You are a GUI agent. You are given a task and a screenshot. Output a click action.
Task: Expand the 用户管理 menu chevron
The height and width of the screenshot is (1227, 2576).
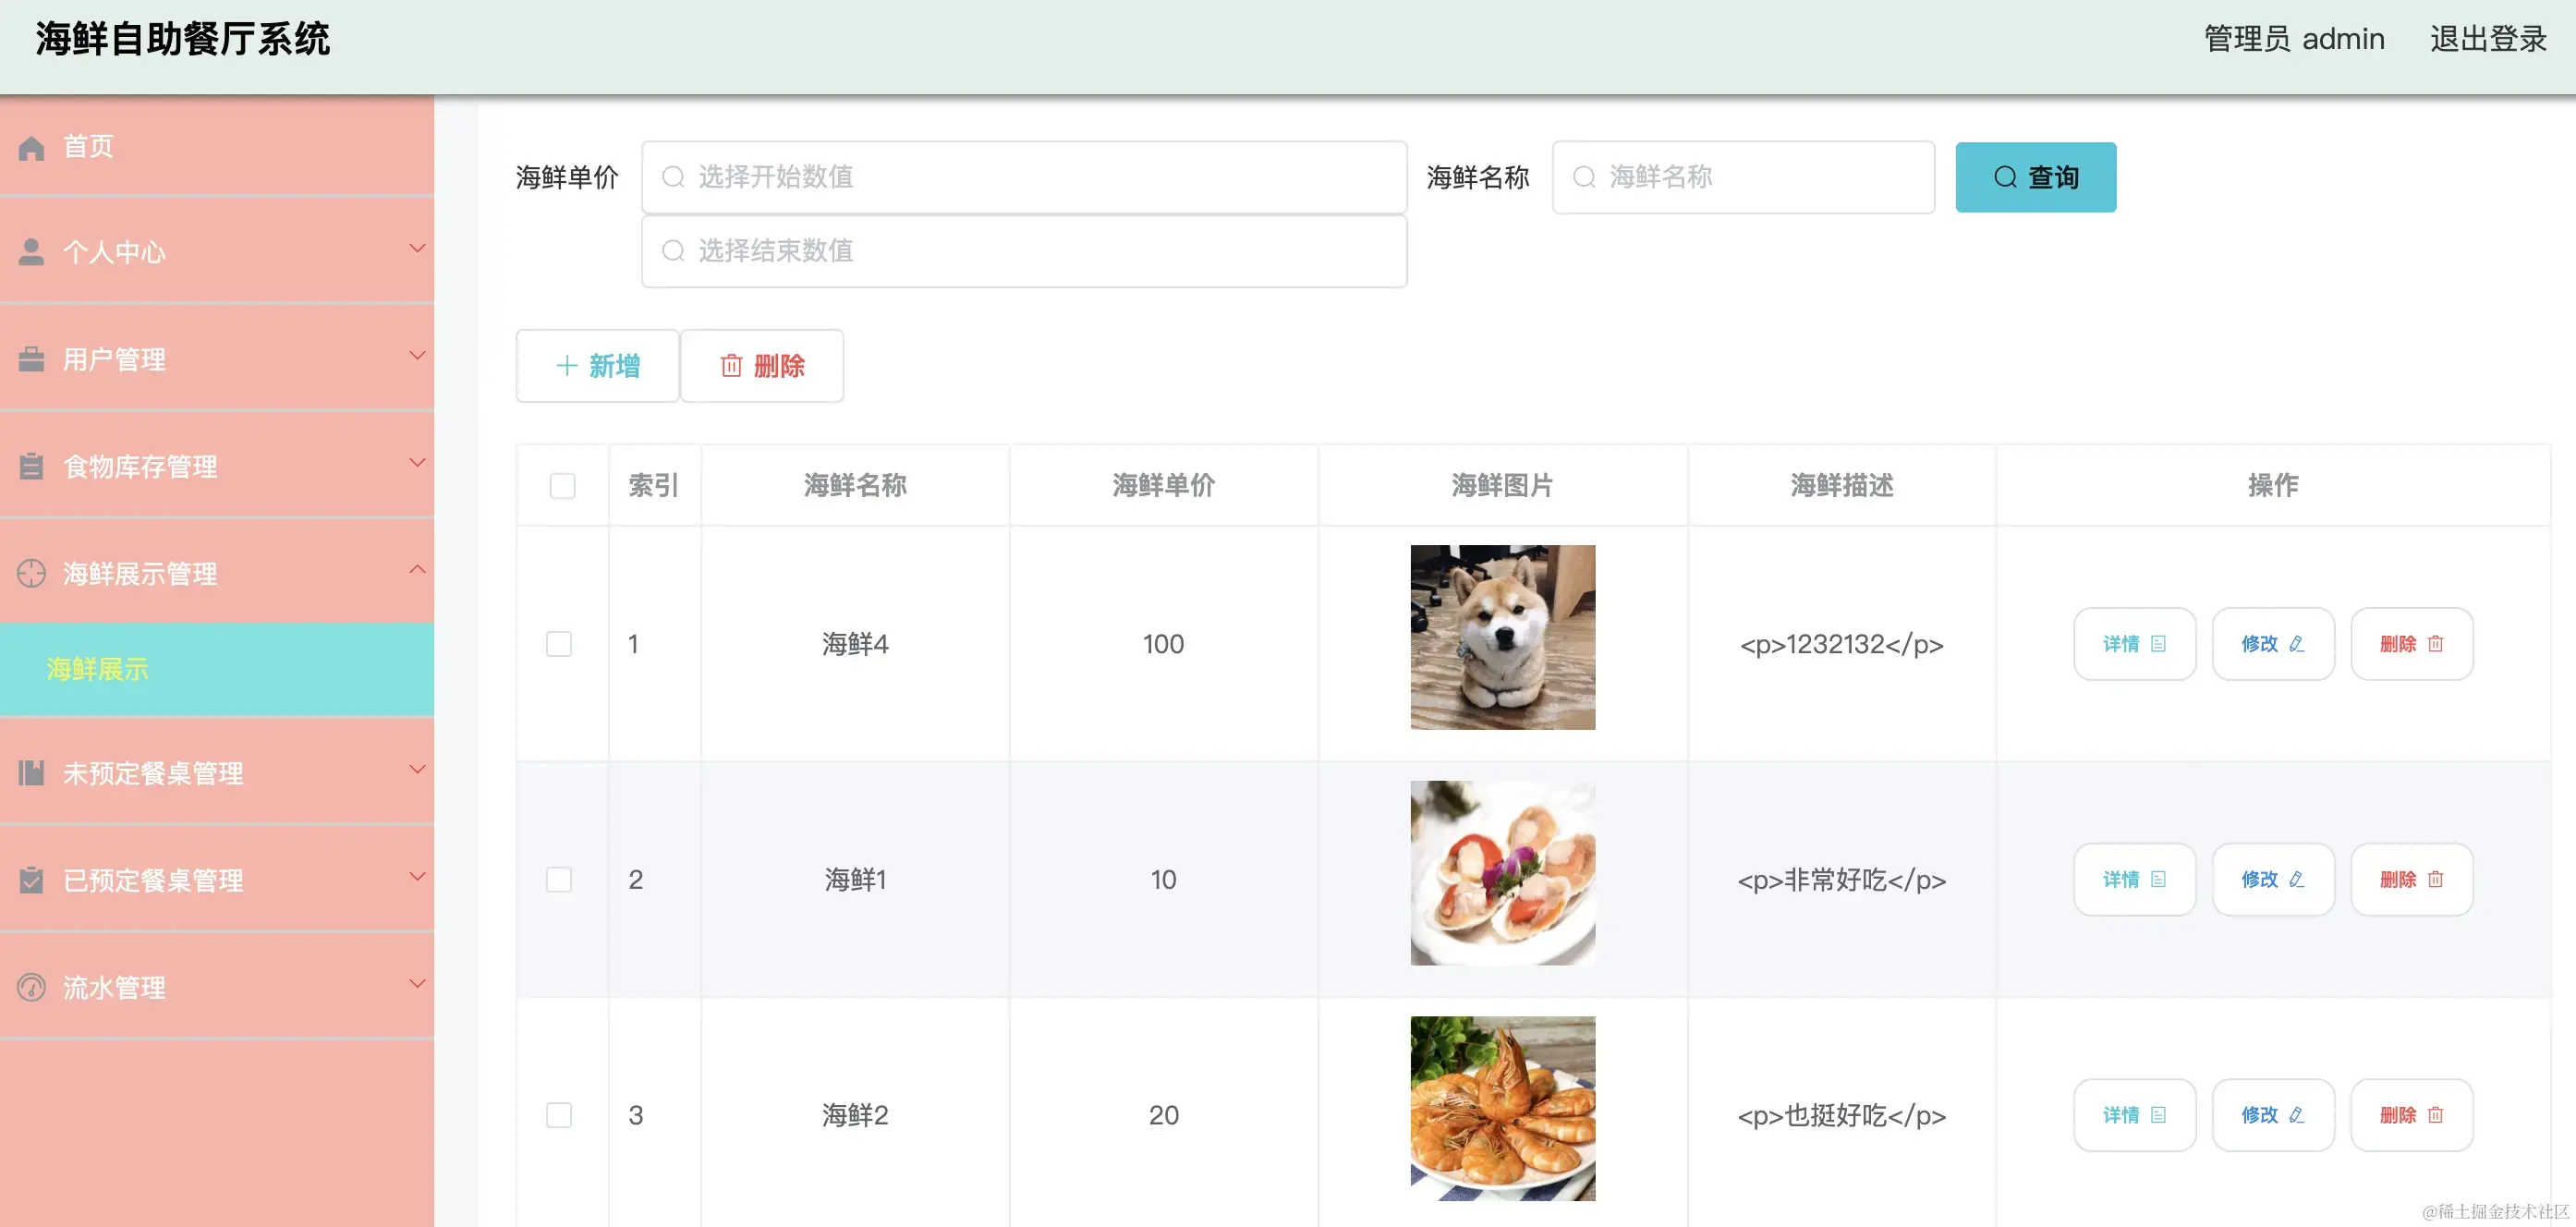[x=417, y=355]
